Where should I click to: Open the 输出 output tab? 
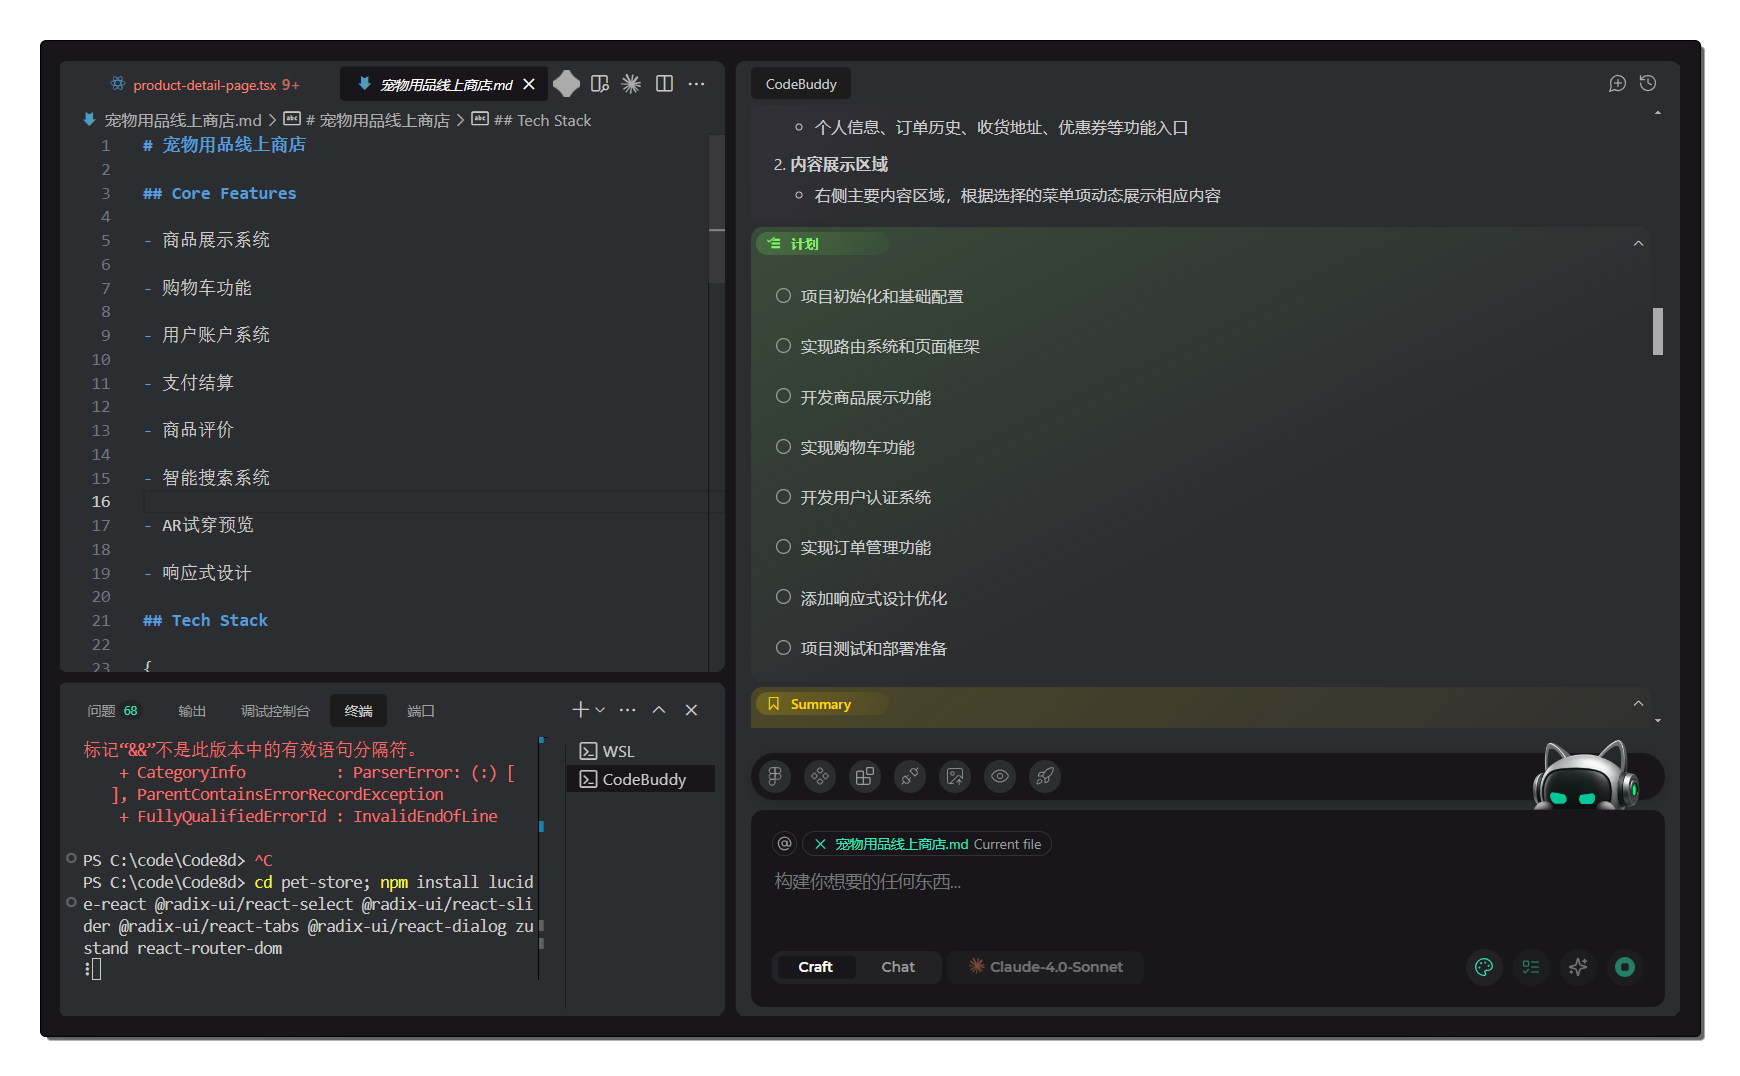click(192, 711)
